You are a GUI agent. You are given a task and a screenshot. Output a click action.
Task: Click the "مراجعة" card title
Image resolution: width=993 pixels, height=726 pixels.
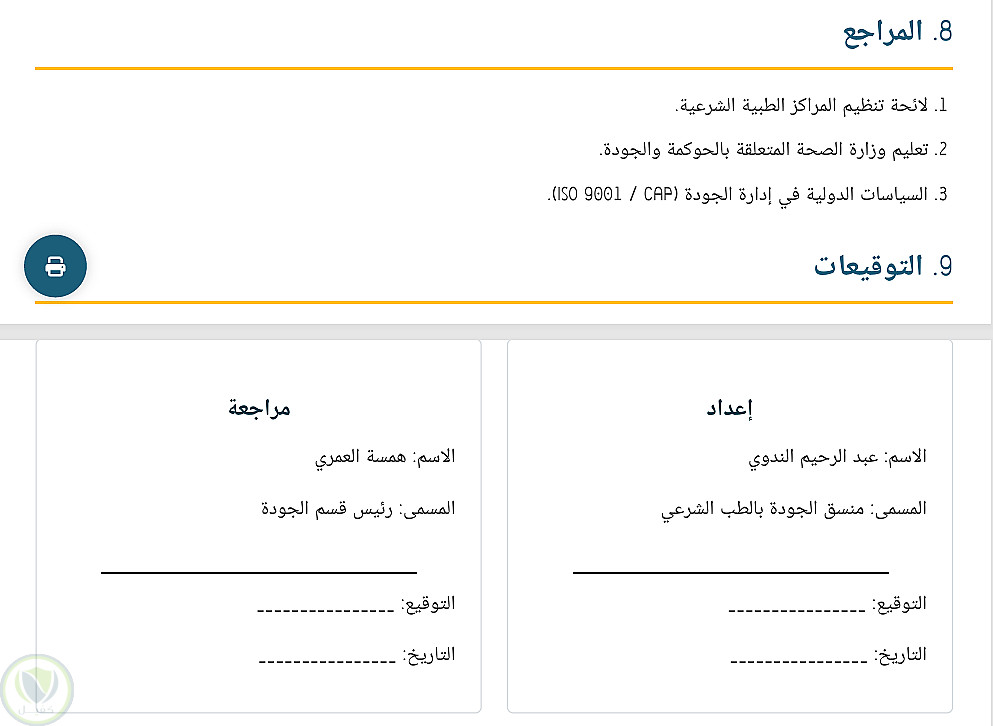tap(259, 408)
